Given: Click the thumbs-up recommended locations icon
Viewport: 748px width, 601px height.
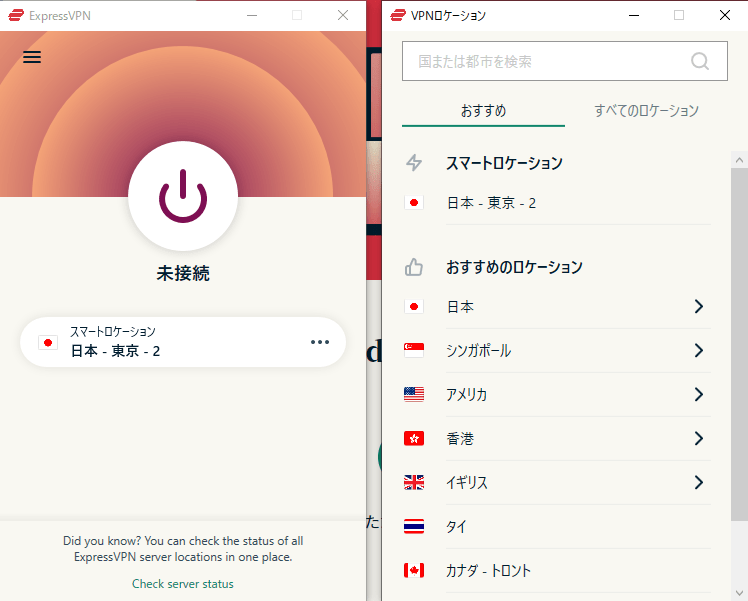Looking at the screenshot, I should 414,267.
